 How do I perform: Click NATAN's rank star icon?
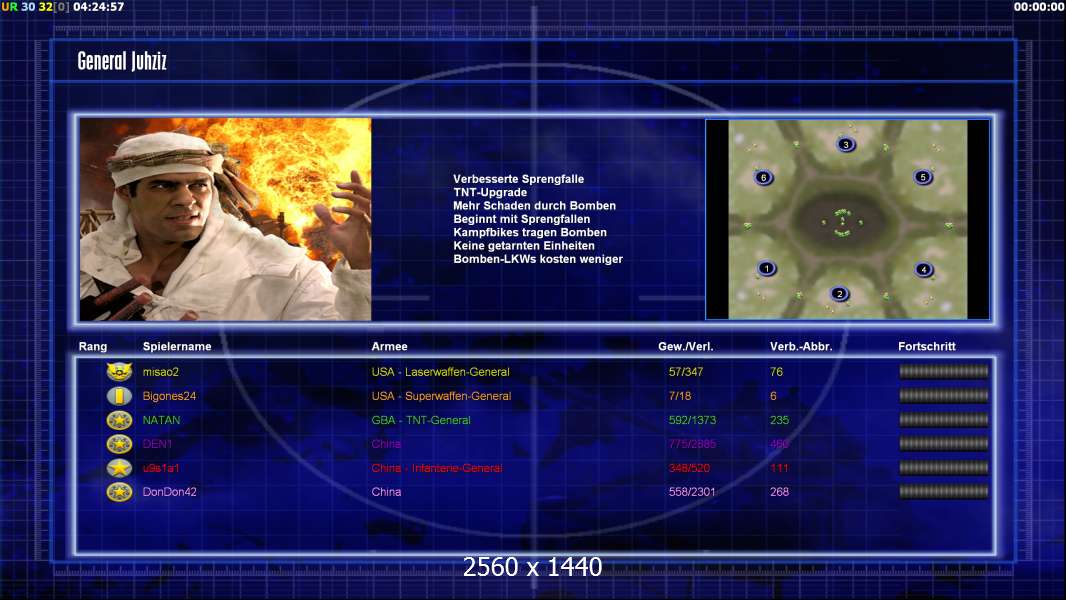119,420
